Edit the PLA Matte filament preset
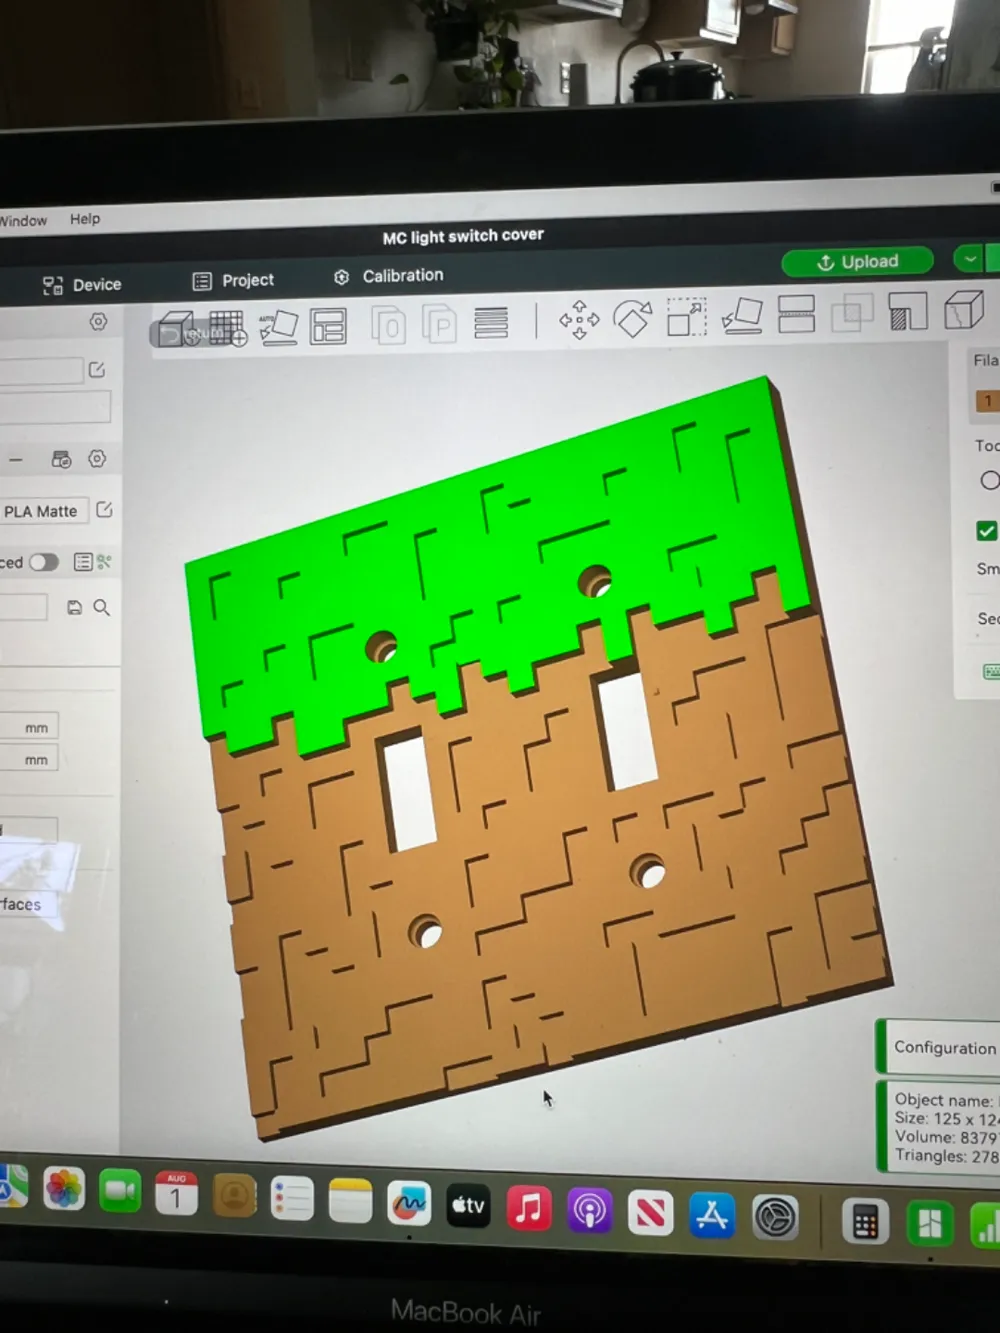The width and height of the screenshot is (1000, 1333). point(104,510)
